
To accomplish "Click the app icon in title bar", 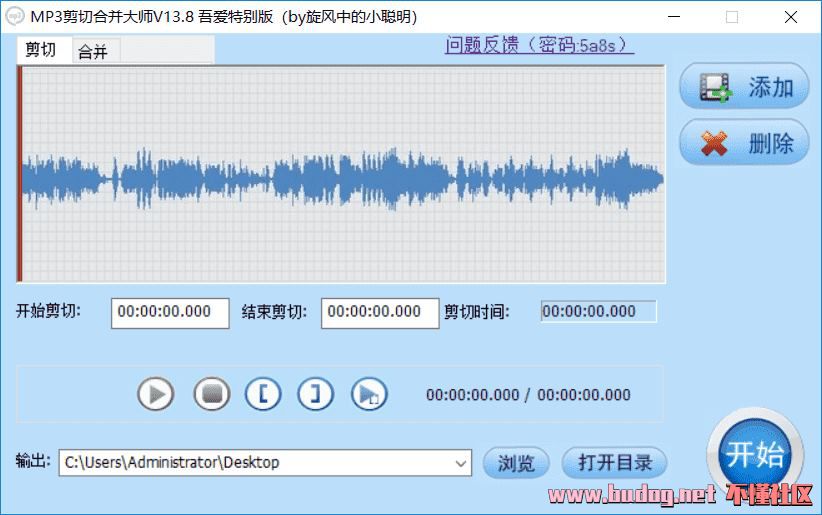I will [14, 16].
